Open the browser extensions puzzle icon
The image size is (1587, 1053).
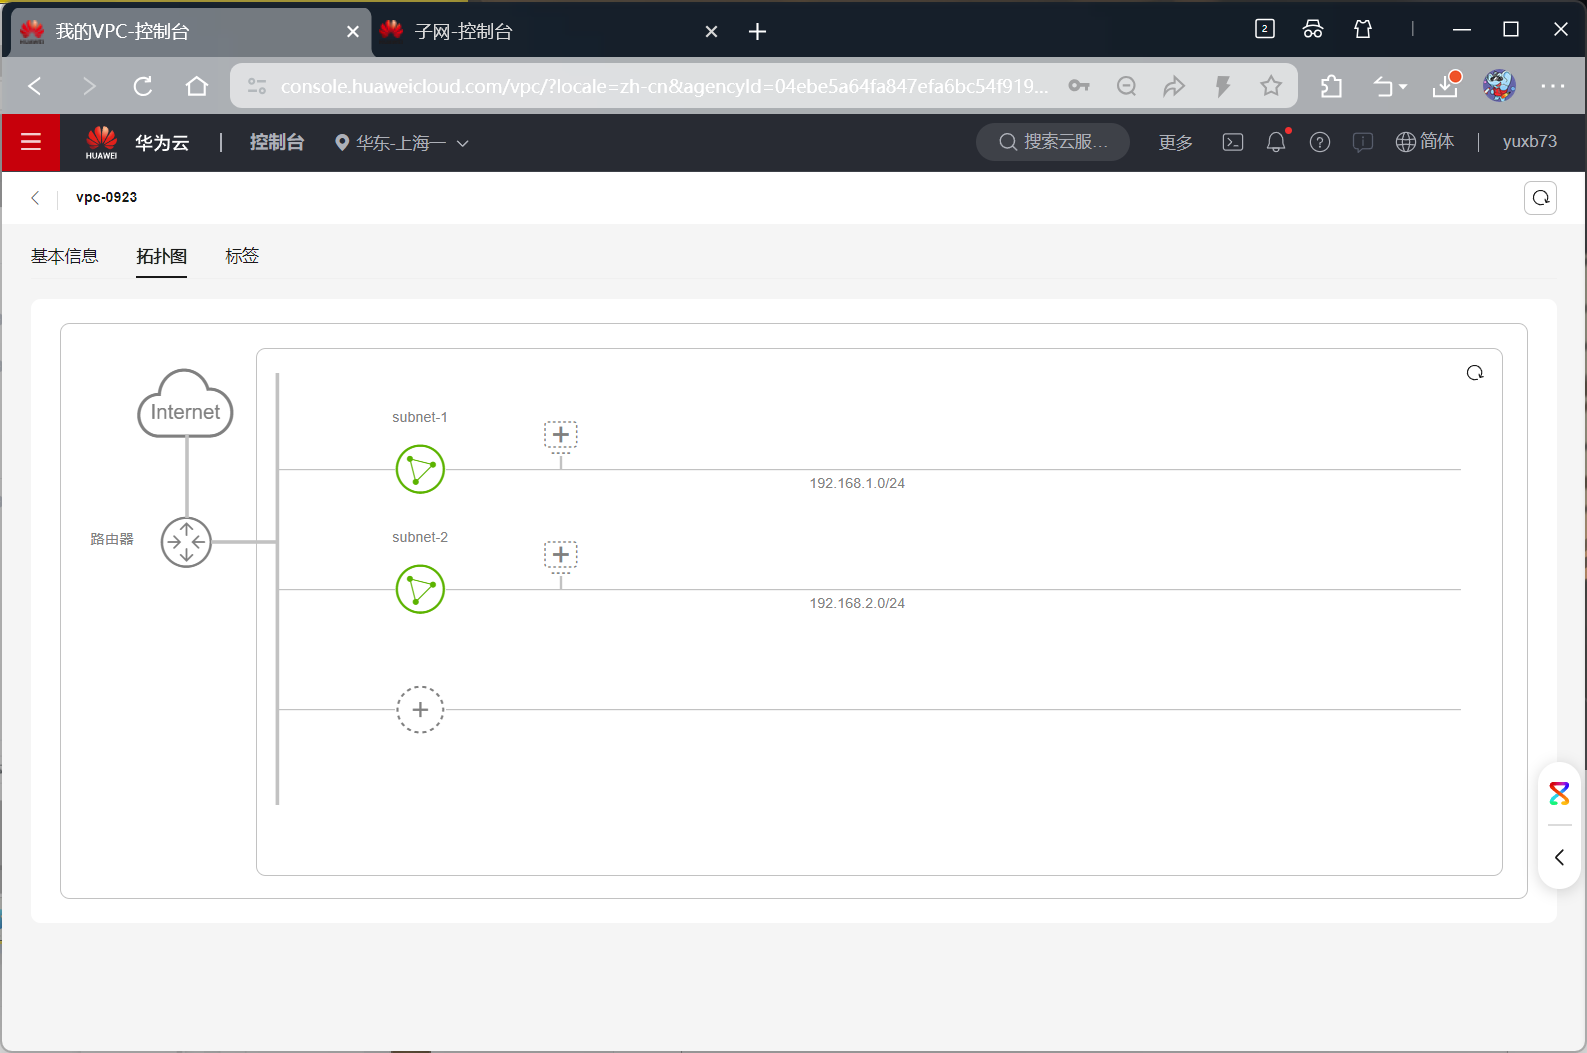point(1331,86)
